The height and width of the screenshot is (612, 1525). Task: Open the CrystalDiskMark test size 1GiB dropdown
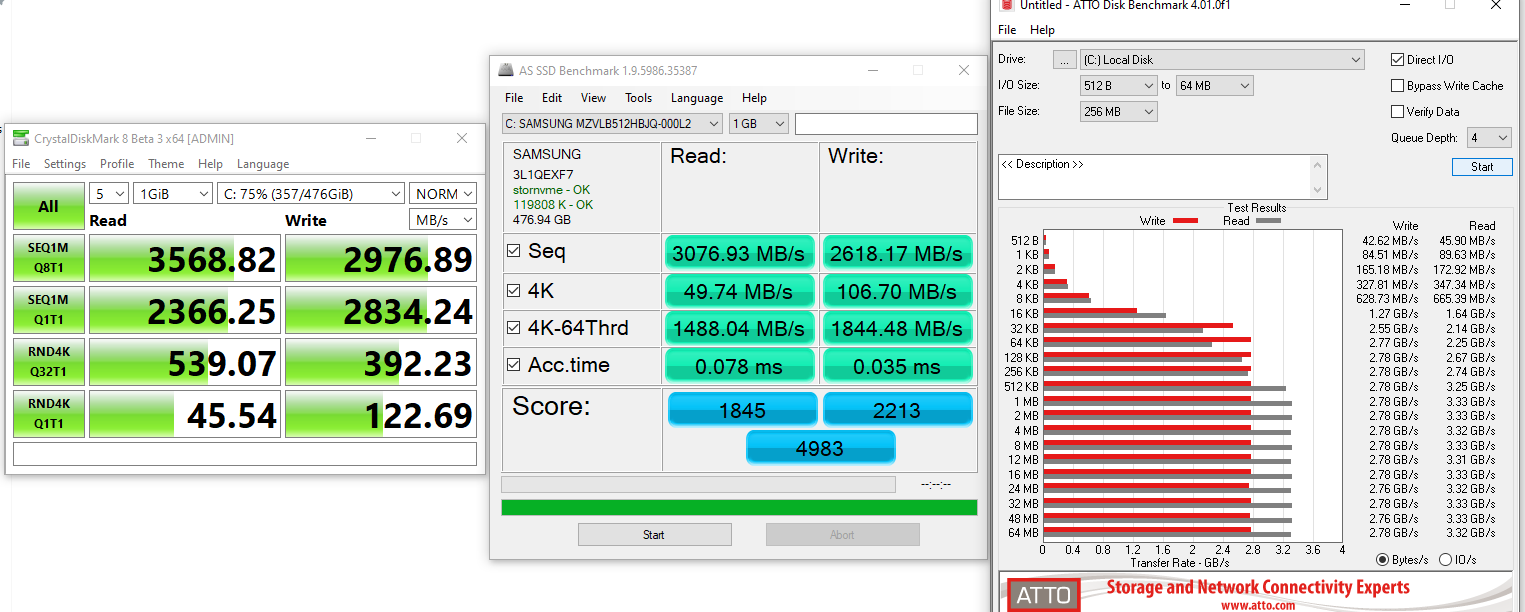coord(175,194)
